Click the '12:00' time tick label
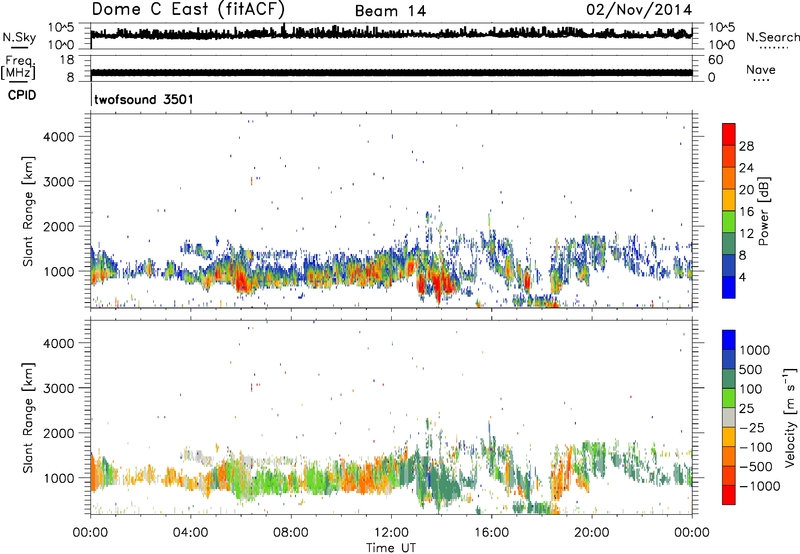This screenshot has height=554, width=800. (x=391, y=533)
